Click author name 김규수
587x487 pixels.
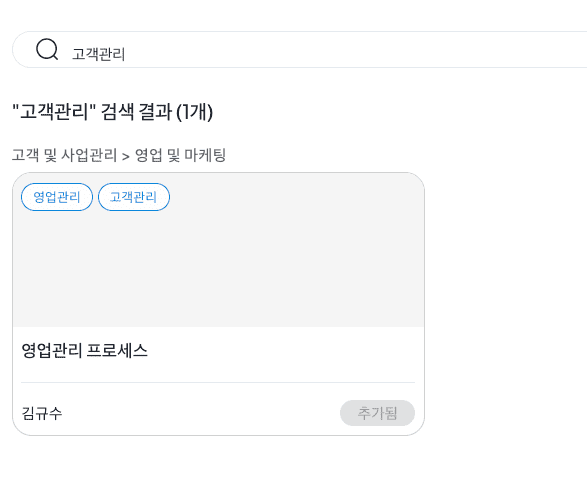[x=42, y=413]
